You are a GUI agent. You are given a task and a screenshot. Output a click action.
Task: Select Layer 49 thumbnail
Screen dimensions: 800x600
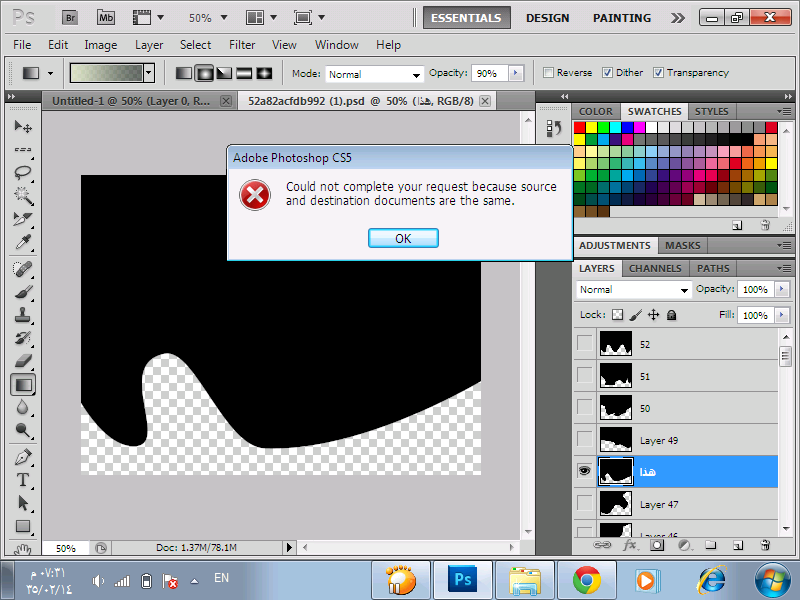[x=615, y=440]
